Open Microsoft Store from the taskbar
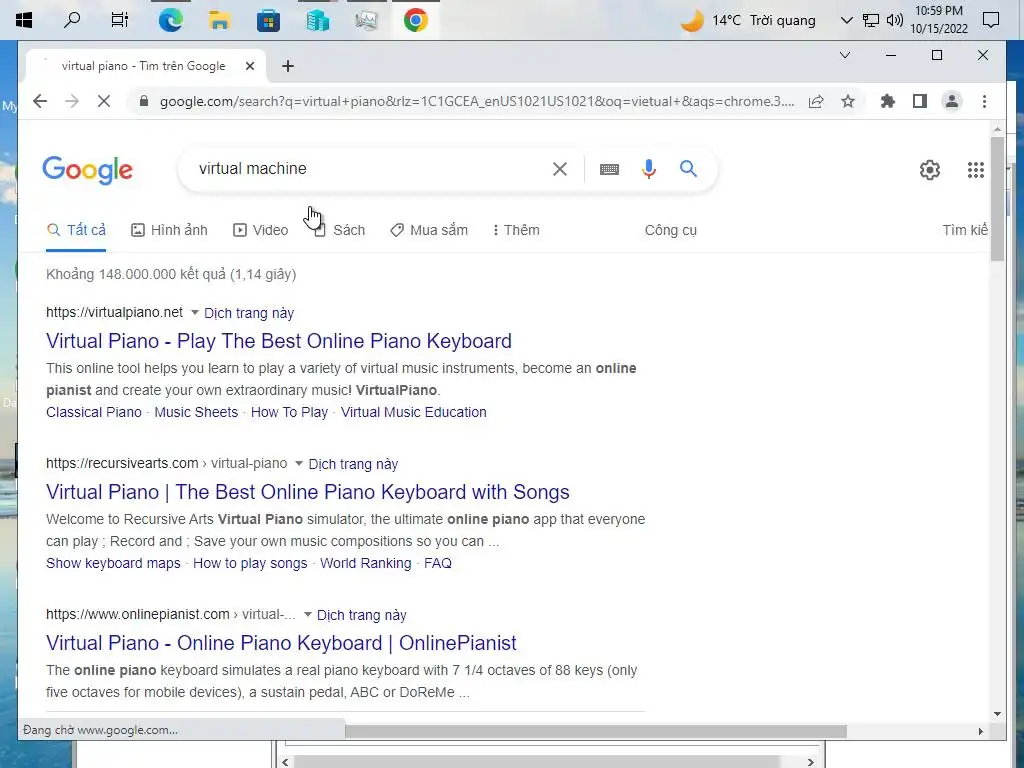Screen dimensions: 1024x768 (268, 20)
